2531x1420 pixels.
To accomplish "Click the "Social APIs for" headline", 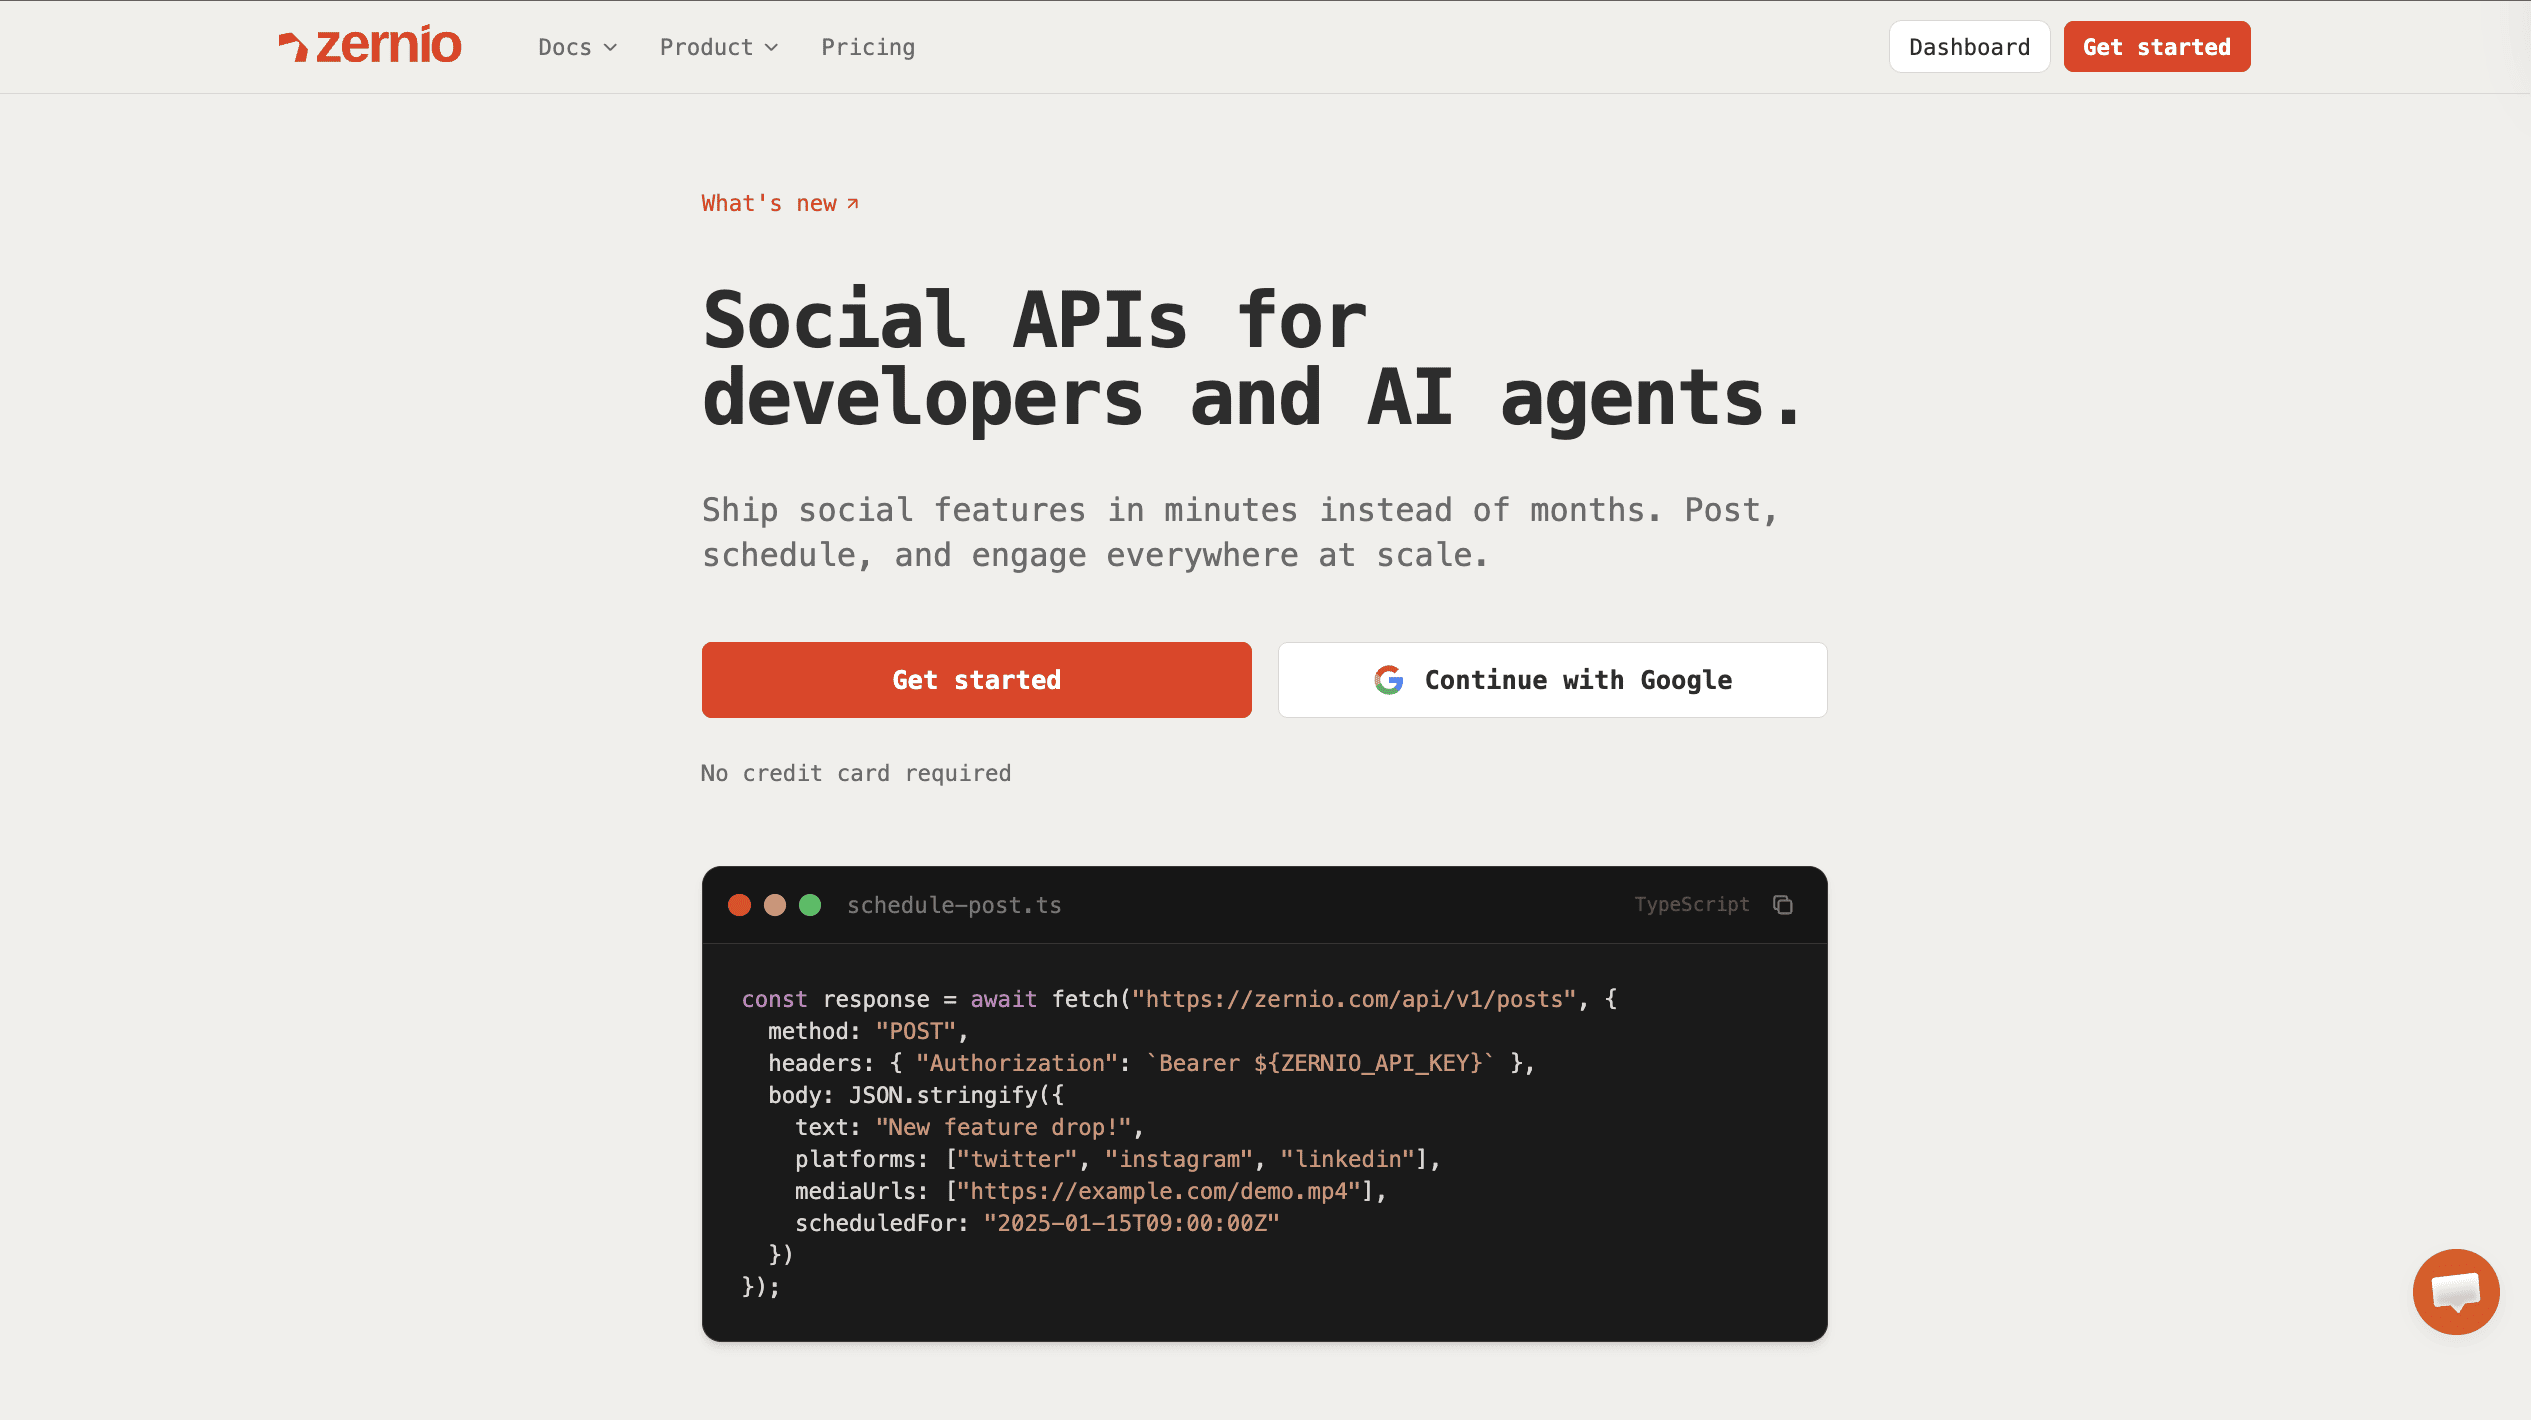I will [x=1035, y=320].
